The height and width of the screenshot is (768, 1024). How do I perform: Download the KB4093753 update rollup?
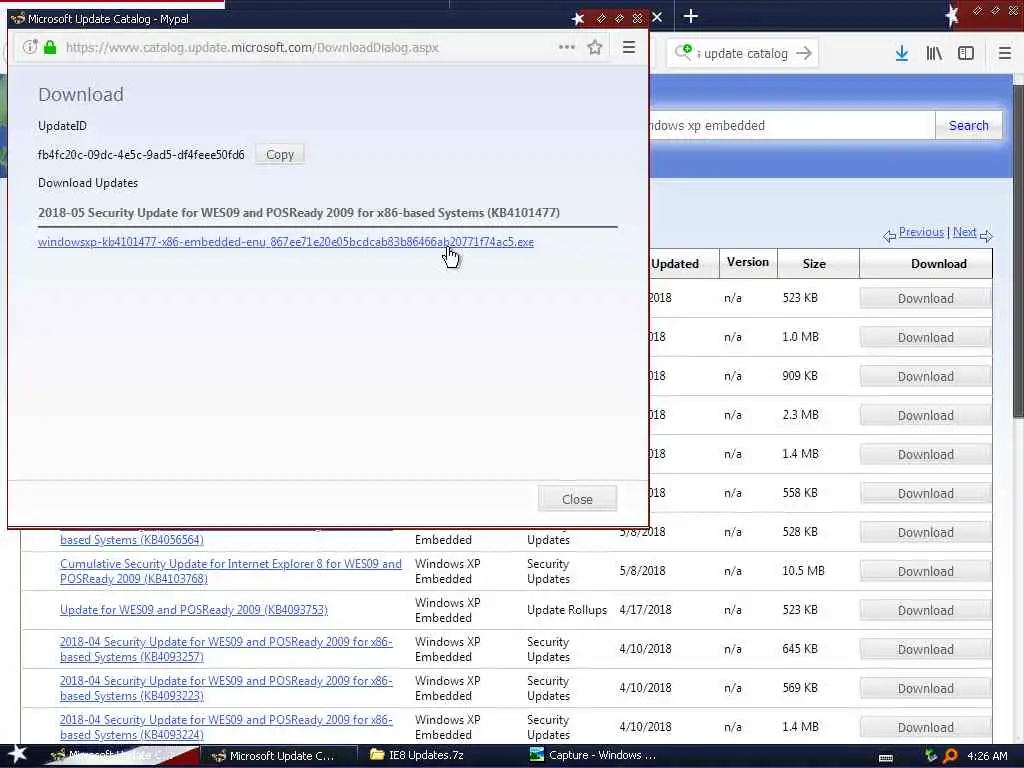click(x=925, y=611)
